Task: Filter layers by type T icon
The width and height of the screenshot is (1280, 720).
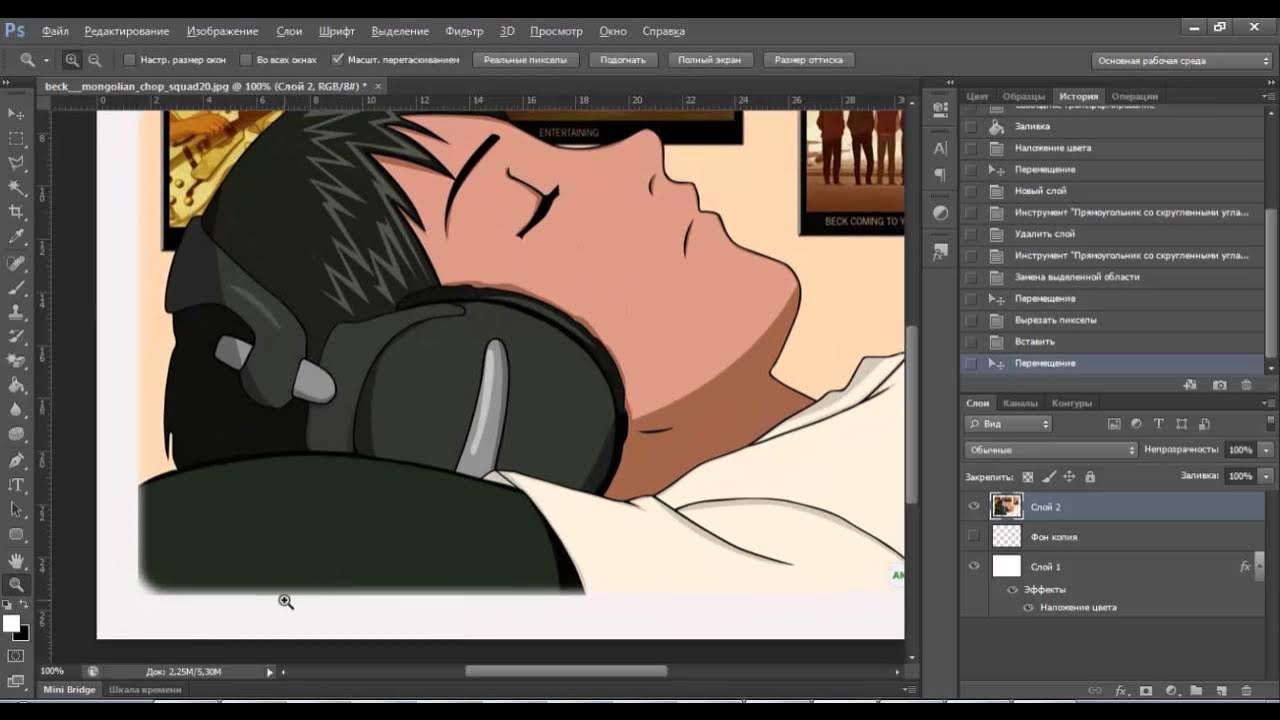Action: coord(1159,424)
